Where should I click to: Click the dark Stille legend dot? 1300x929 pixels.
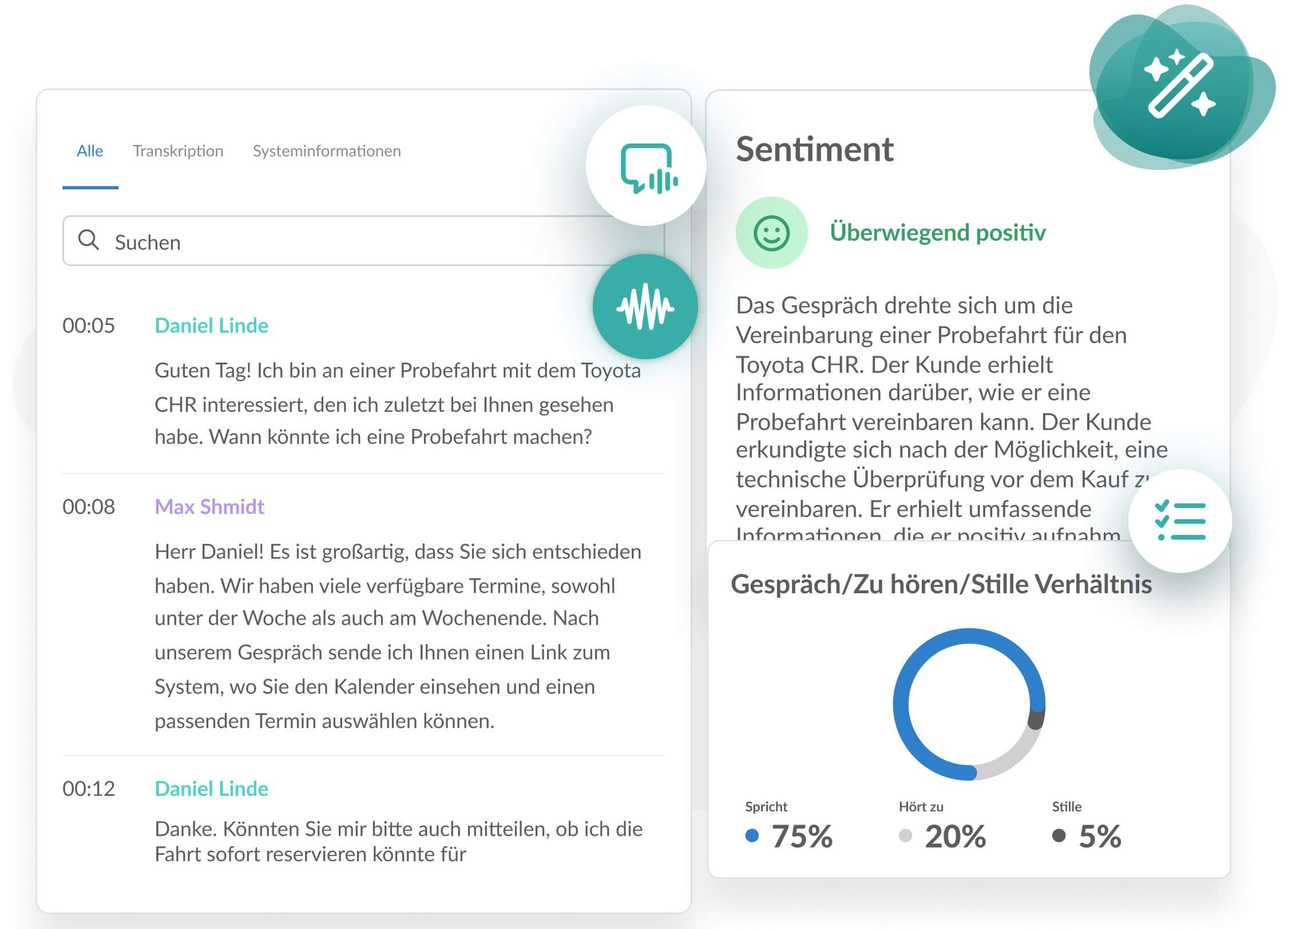click(1059, 836)
